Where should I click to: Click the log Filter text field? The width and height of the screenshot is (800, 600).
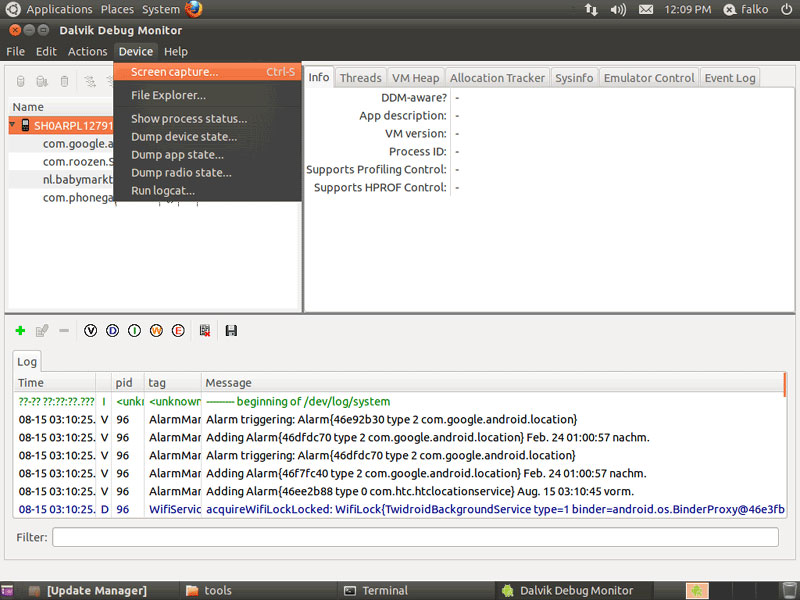pyautogui.click(x=415, y=537)
